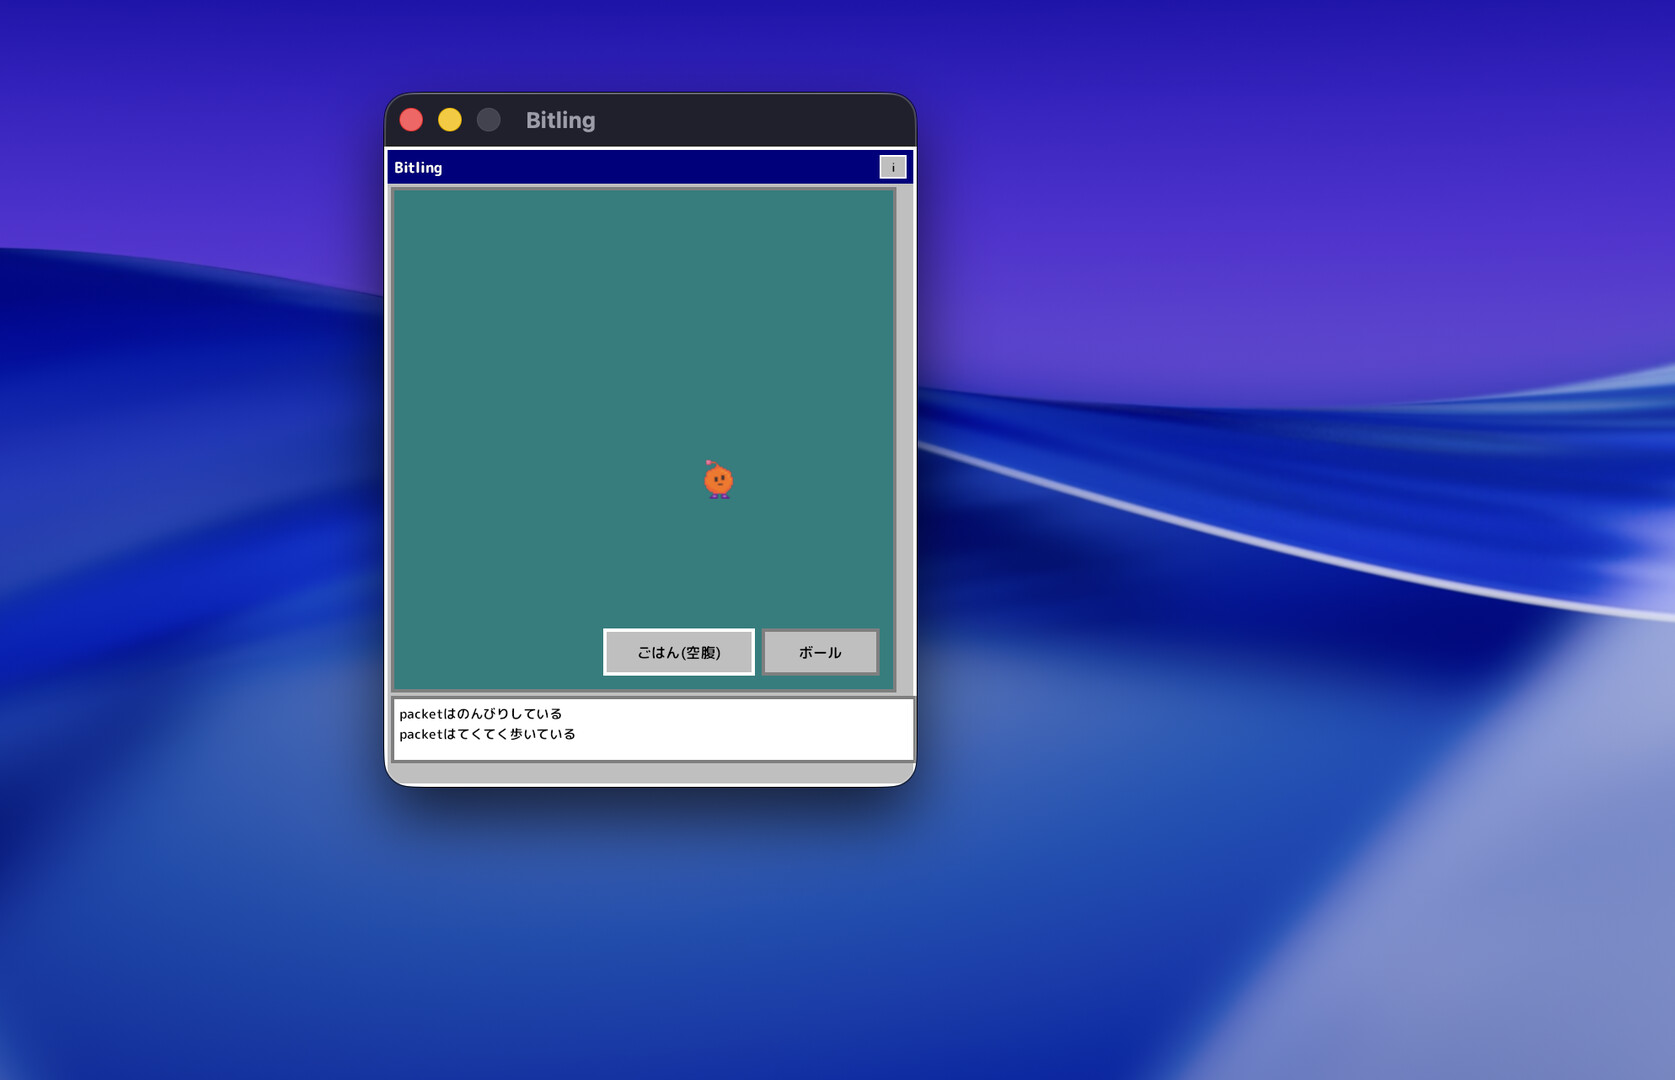The width and height of the screenshot is (1675, 1080).
Task: Click the gray status strip below the log
Action: coord(650,773)
